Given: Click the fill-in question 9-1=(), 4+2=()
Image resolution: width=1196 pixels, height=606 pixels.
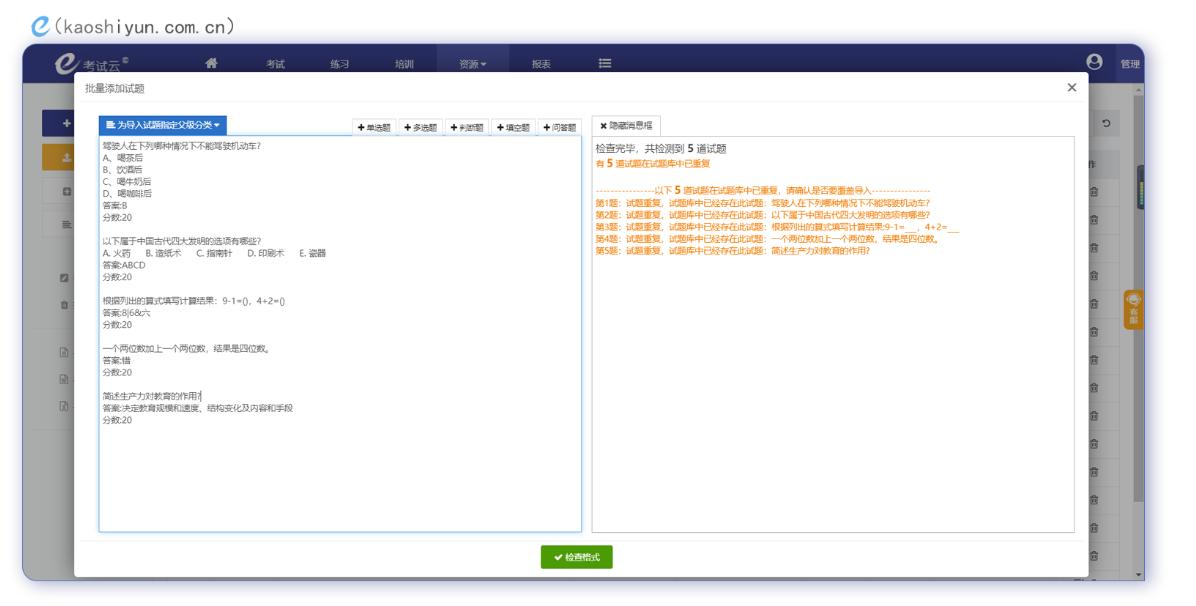Looking at the screenshot, I should [x=194, y=301].
